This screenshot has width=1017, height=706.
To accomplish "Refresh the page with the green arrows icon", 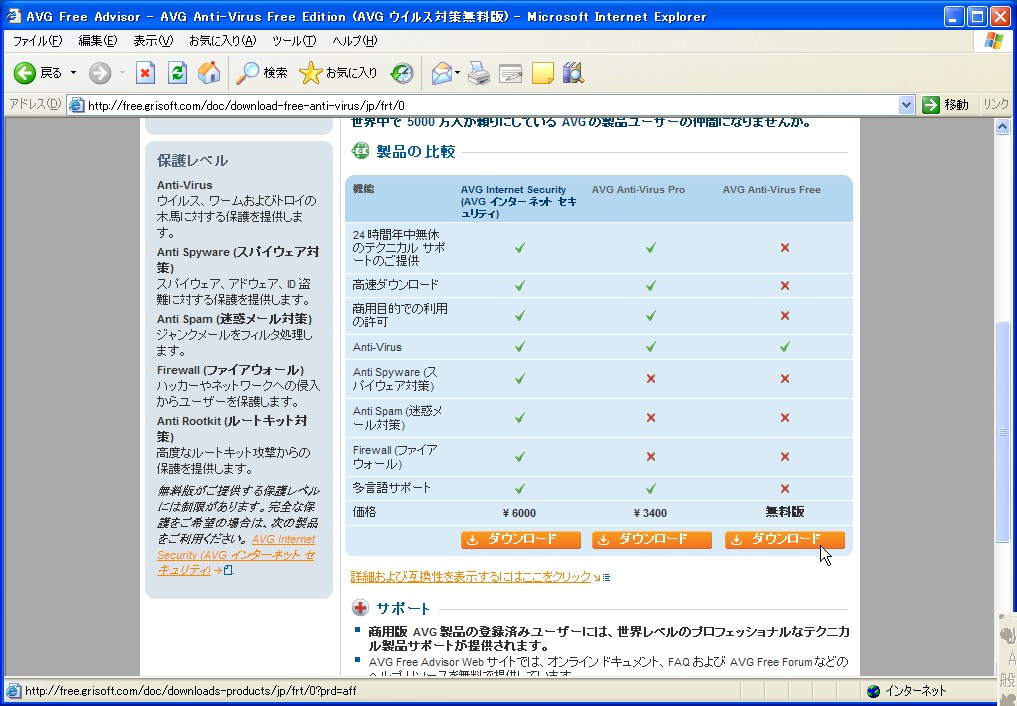I will 177,73.
